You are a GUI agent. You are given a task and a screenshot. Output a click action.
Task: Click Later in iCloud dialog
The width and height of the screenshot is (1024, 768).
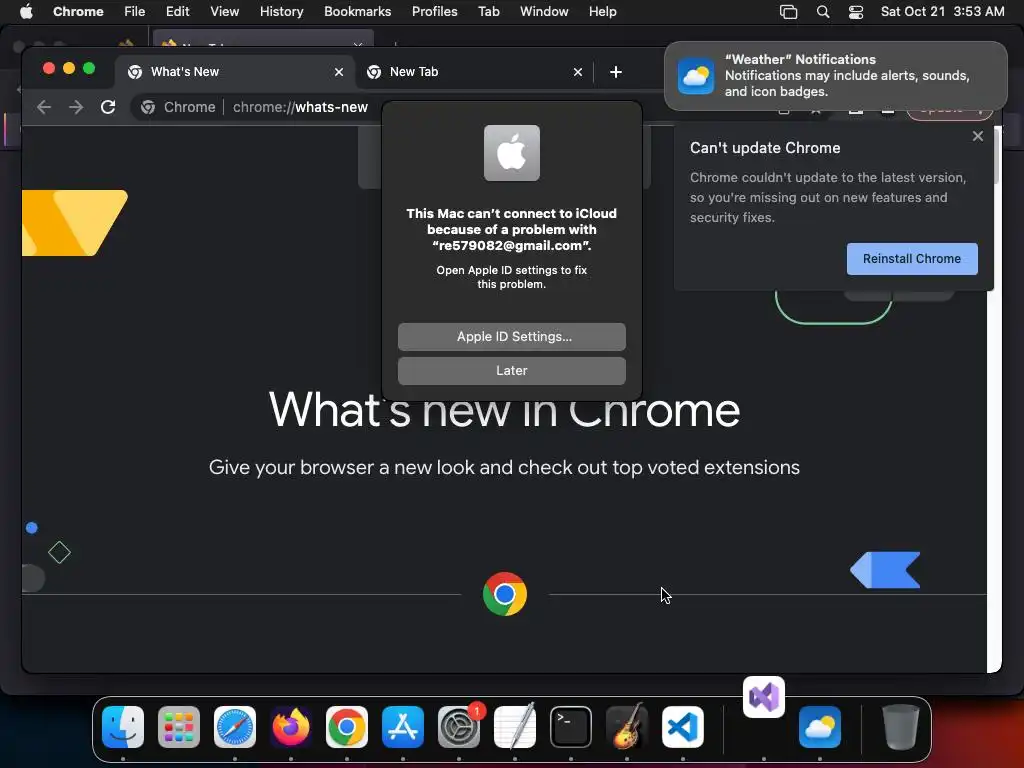[x=511, y=371]
